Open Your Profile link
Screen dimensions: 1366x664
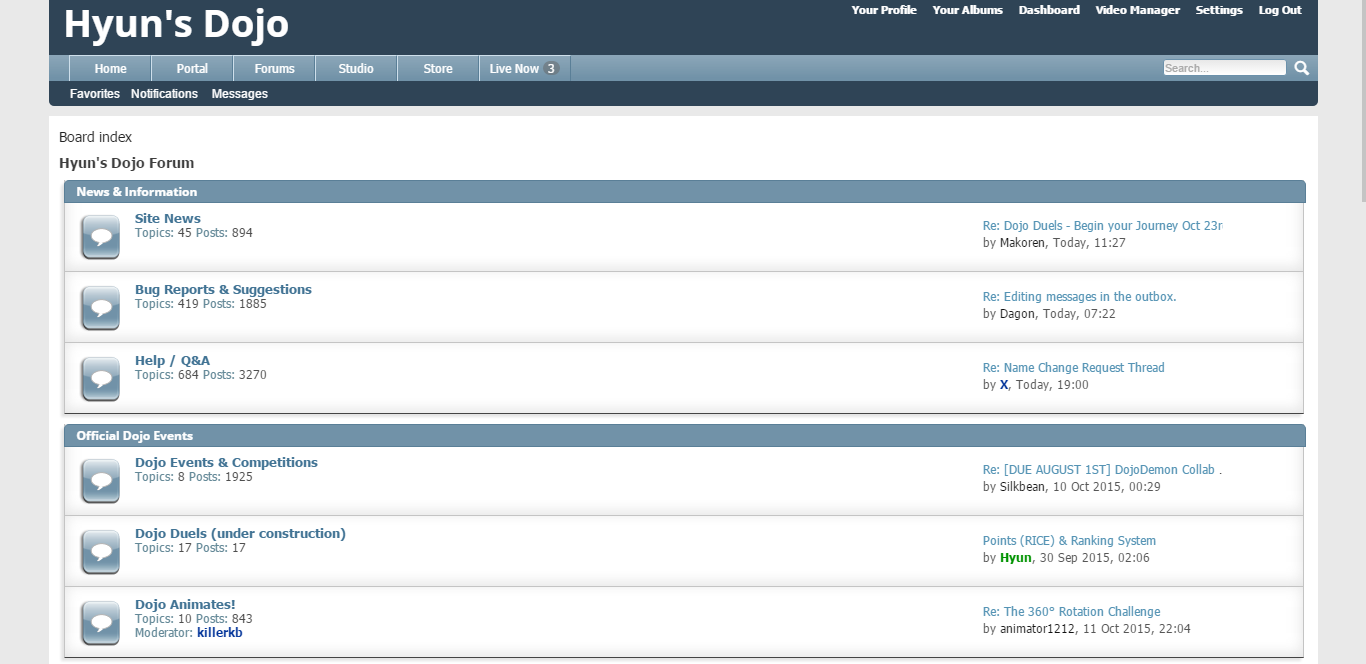click(884, 10)
